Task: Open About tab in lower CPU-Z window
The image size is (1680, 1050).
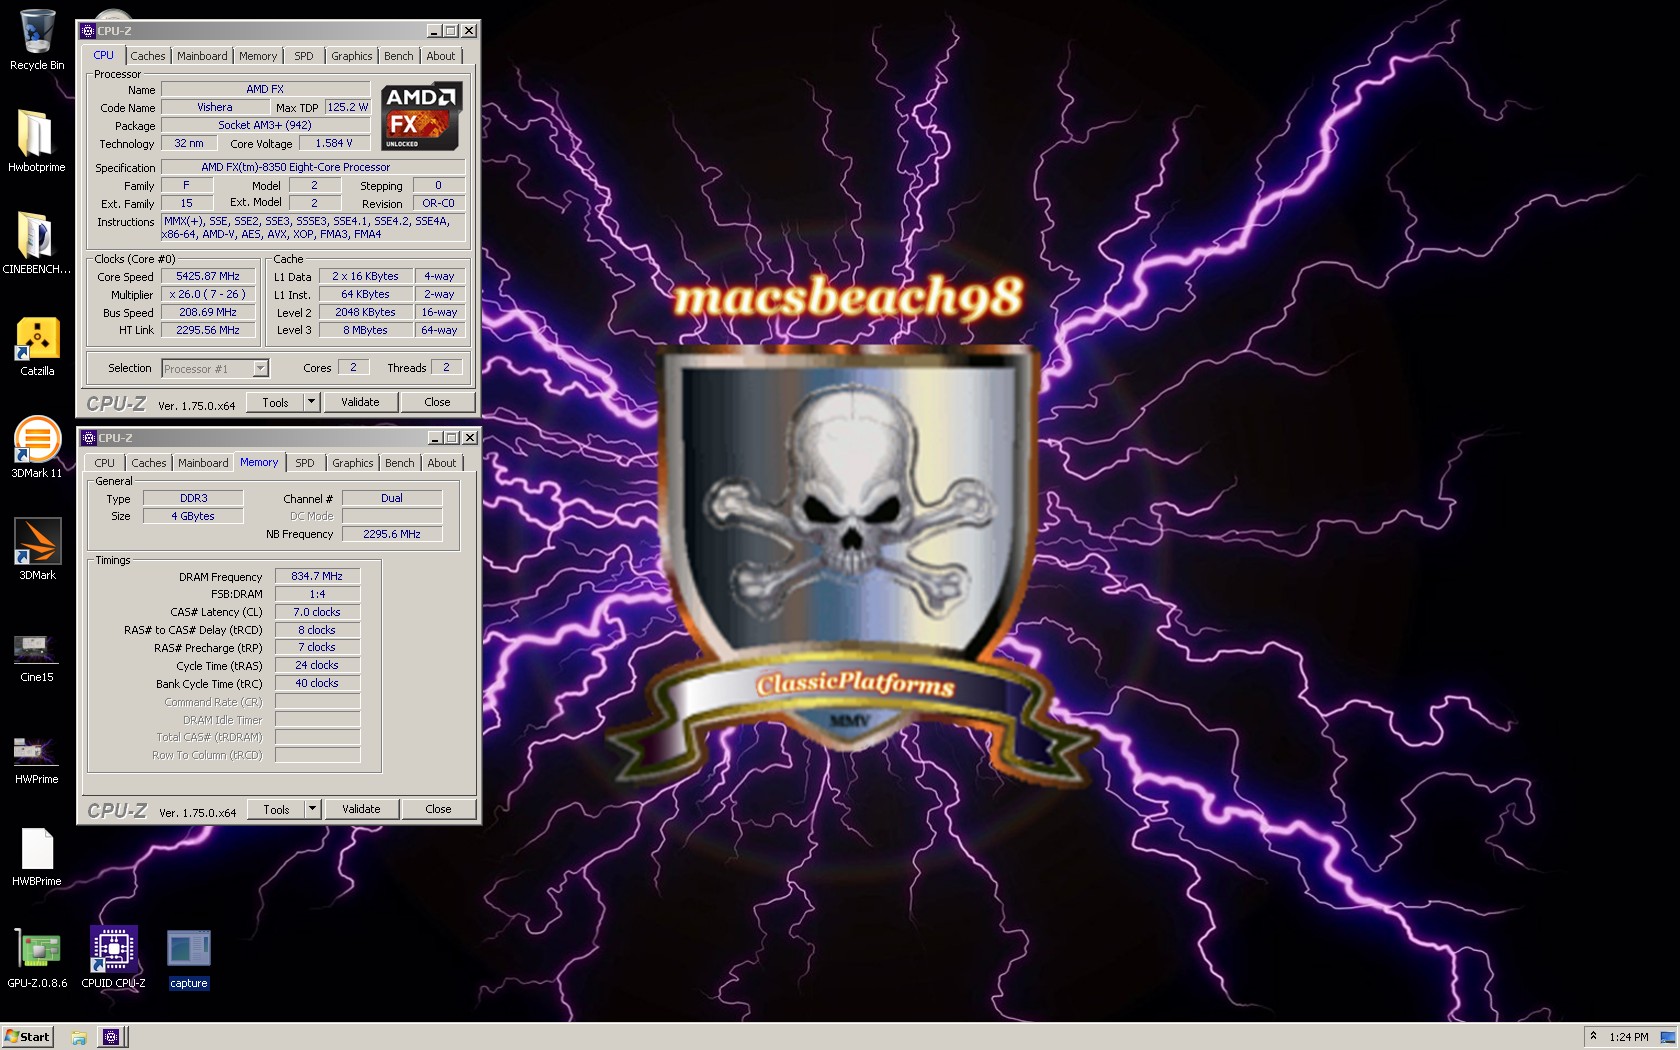Action: tap(442, 463)
